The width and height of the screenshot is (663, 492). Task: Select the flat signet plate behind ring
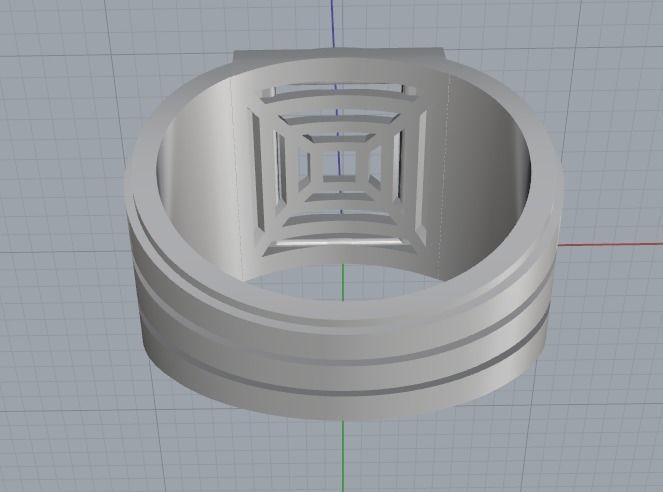(340, 58)
